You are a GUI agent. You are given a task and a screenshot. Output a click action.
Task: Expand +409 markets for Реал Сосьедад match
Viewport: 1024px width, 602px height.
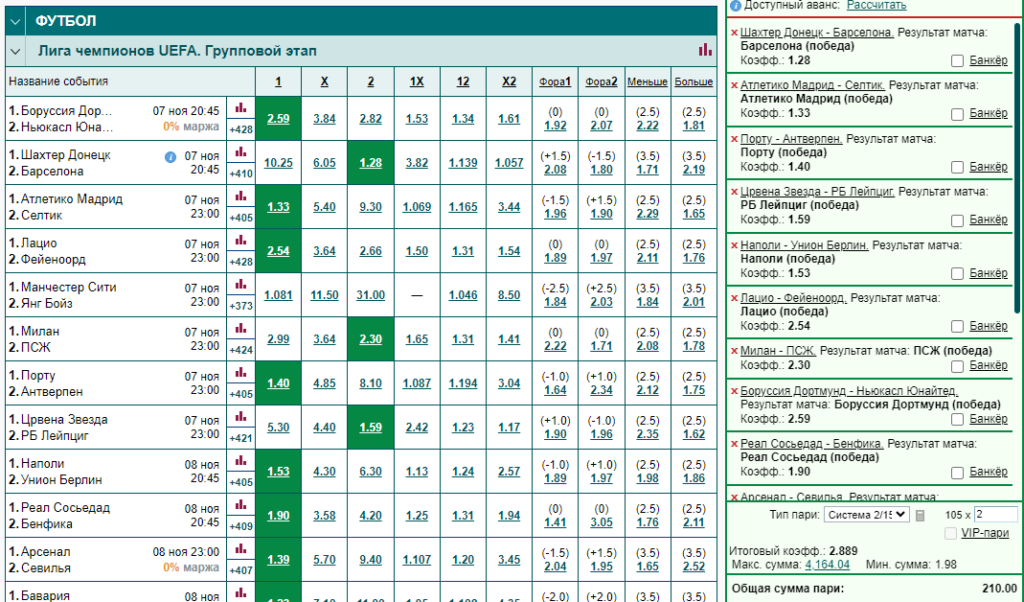[x=241, y=526]
